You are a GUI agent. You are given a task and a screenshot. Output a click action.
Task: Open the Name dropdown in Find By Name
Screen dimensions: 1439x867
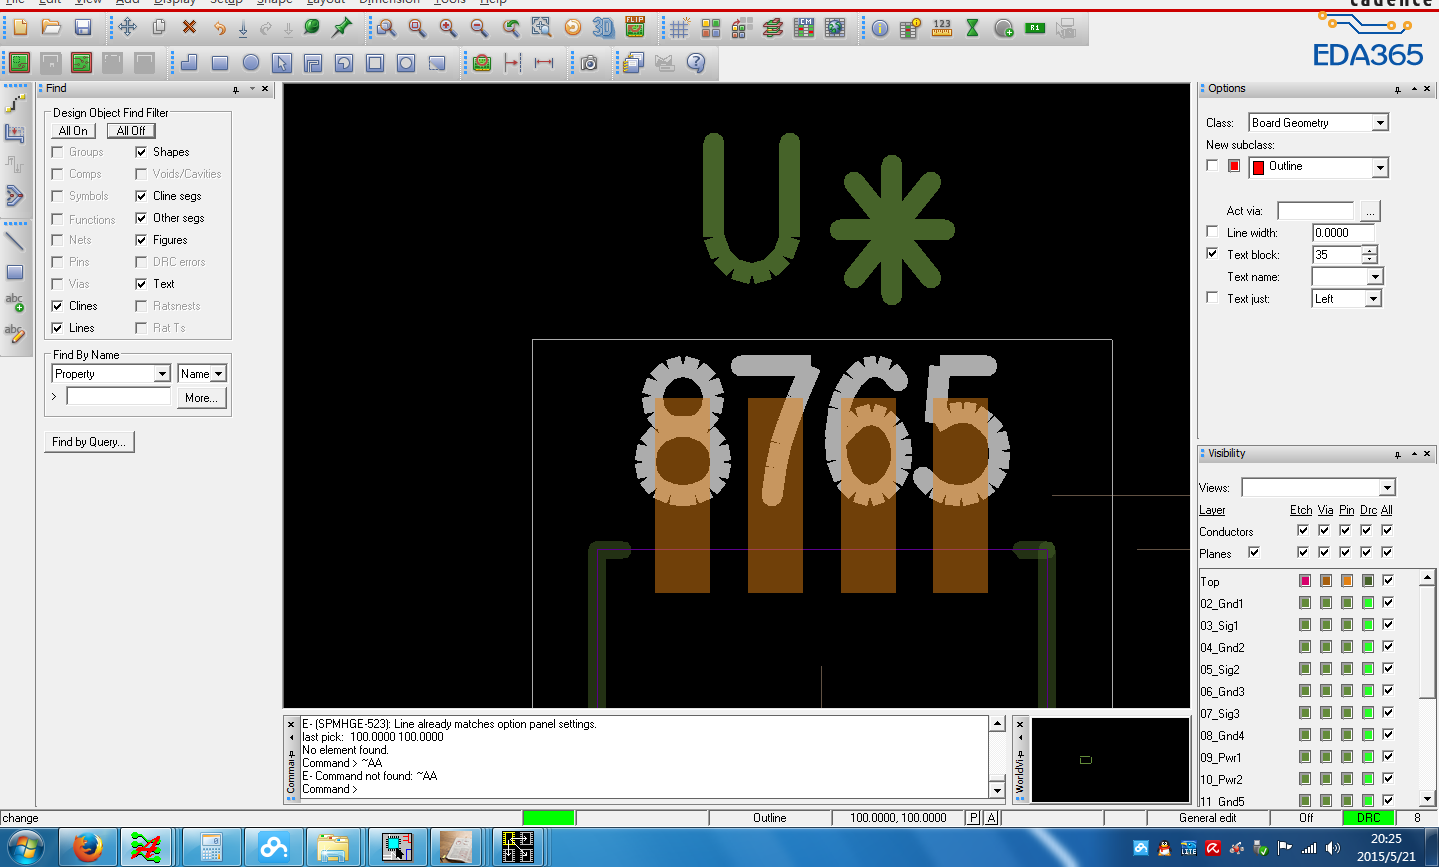[218, 374]
